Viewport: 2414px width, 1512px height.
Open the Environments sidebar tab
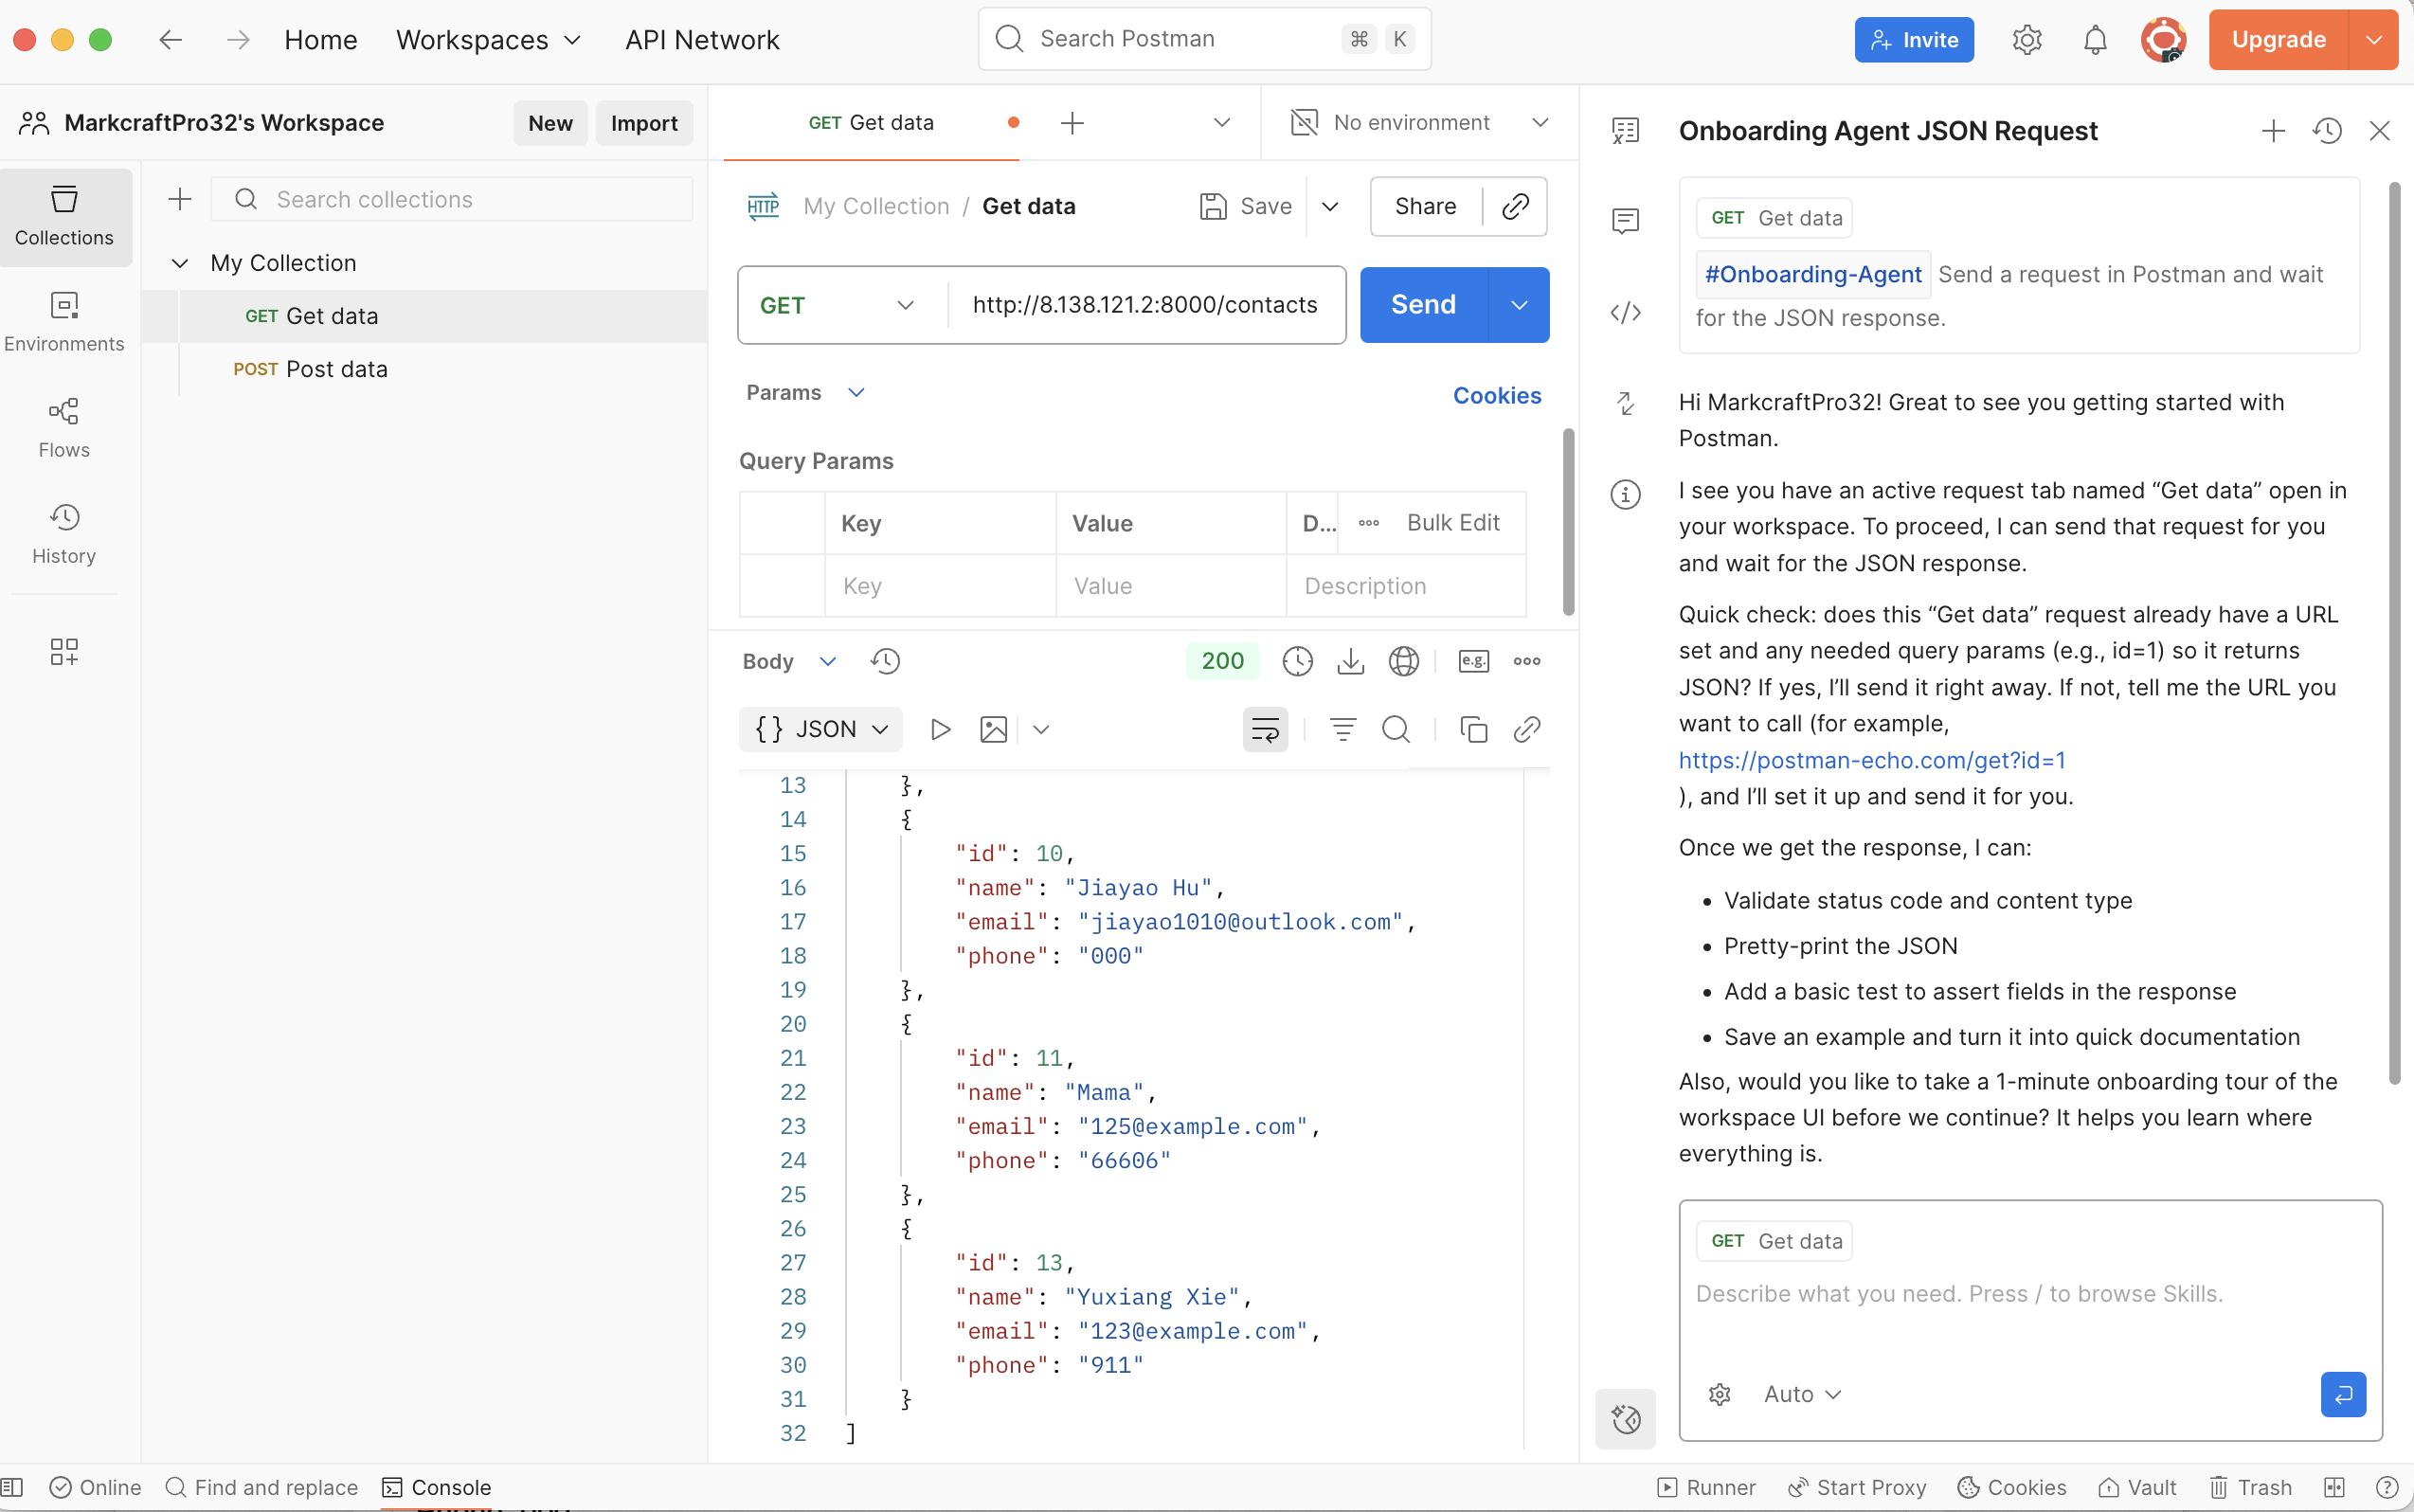[64, 322]
